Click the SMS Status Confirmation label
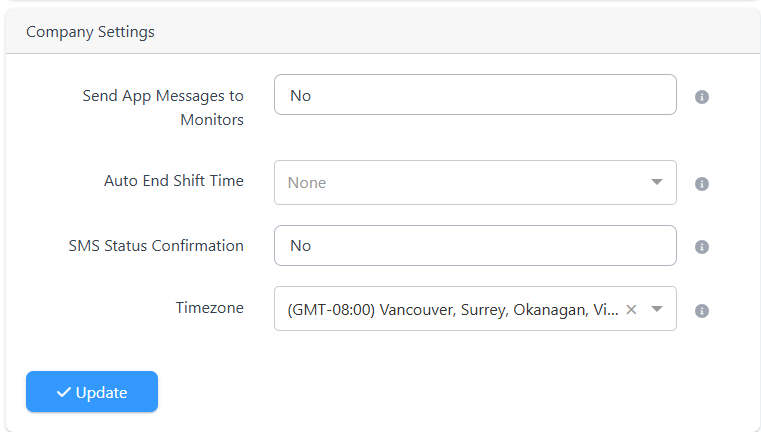Image resolution: width=761 pixels, height=432 pixels. point(156,246)
